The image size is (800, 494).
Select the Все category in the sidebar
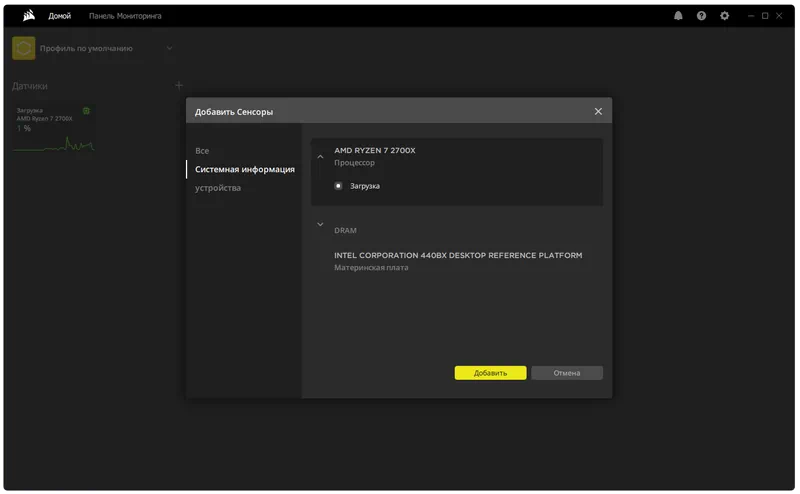tap(202, 150)
